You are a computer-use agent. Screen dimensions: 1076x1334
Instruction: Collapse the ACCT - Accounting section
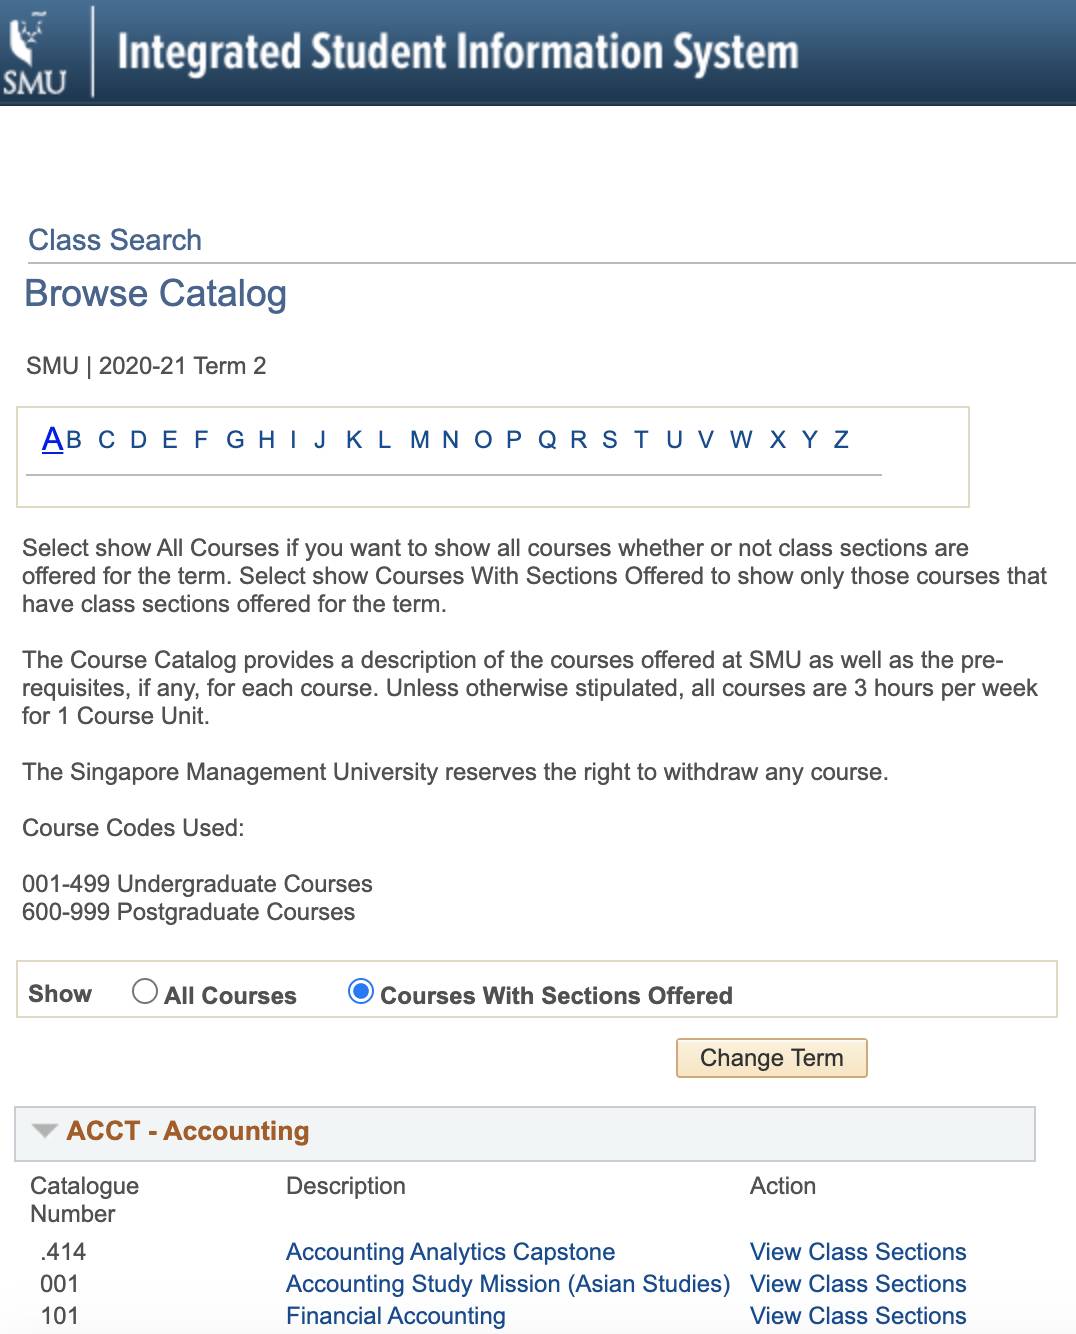point(44,1131)
